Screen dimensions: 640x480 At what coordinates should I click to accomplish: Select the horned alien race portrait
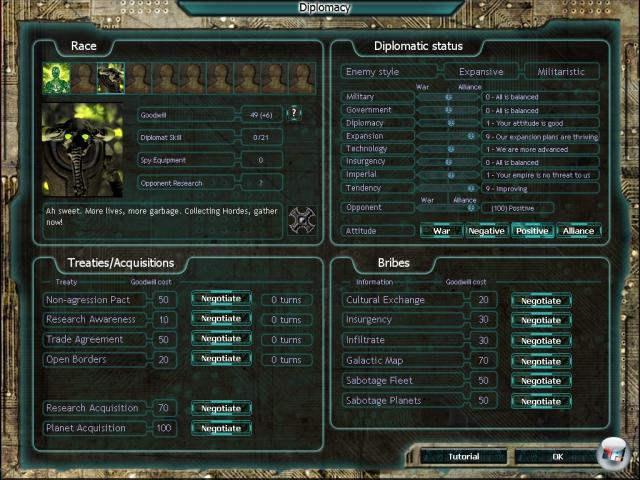pos(110,78)
